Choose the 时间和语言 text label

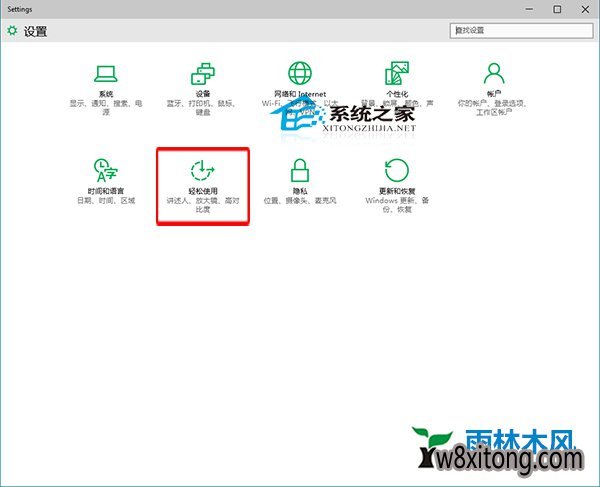point(105,191)
